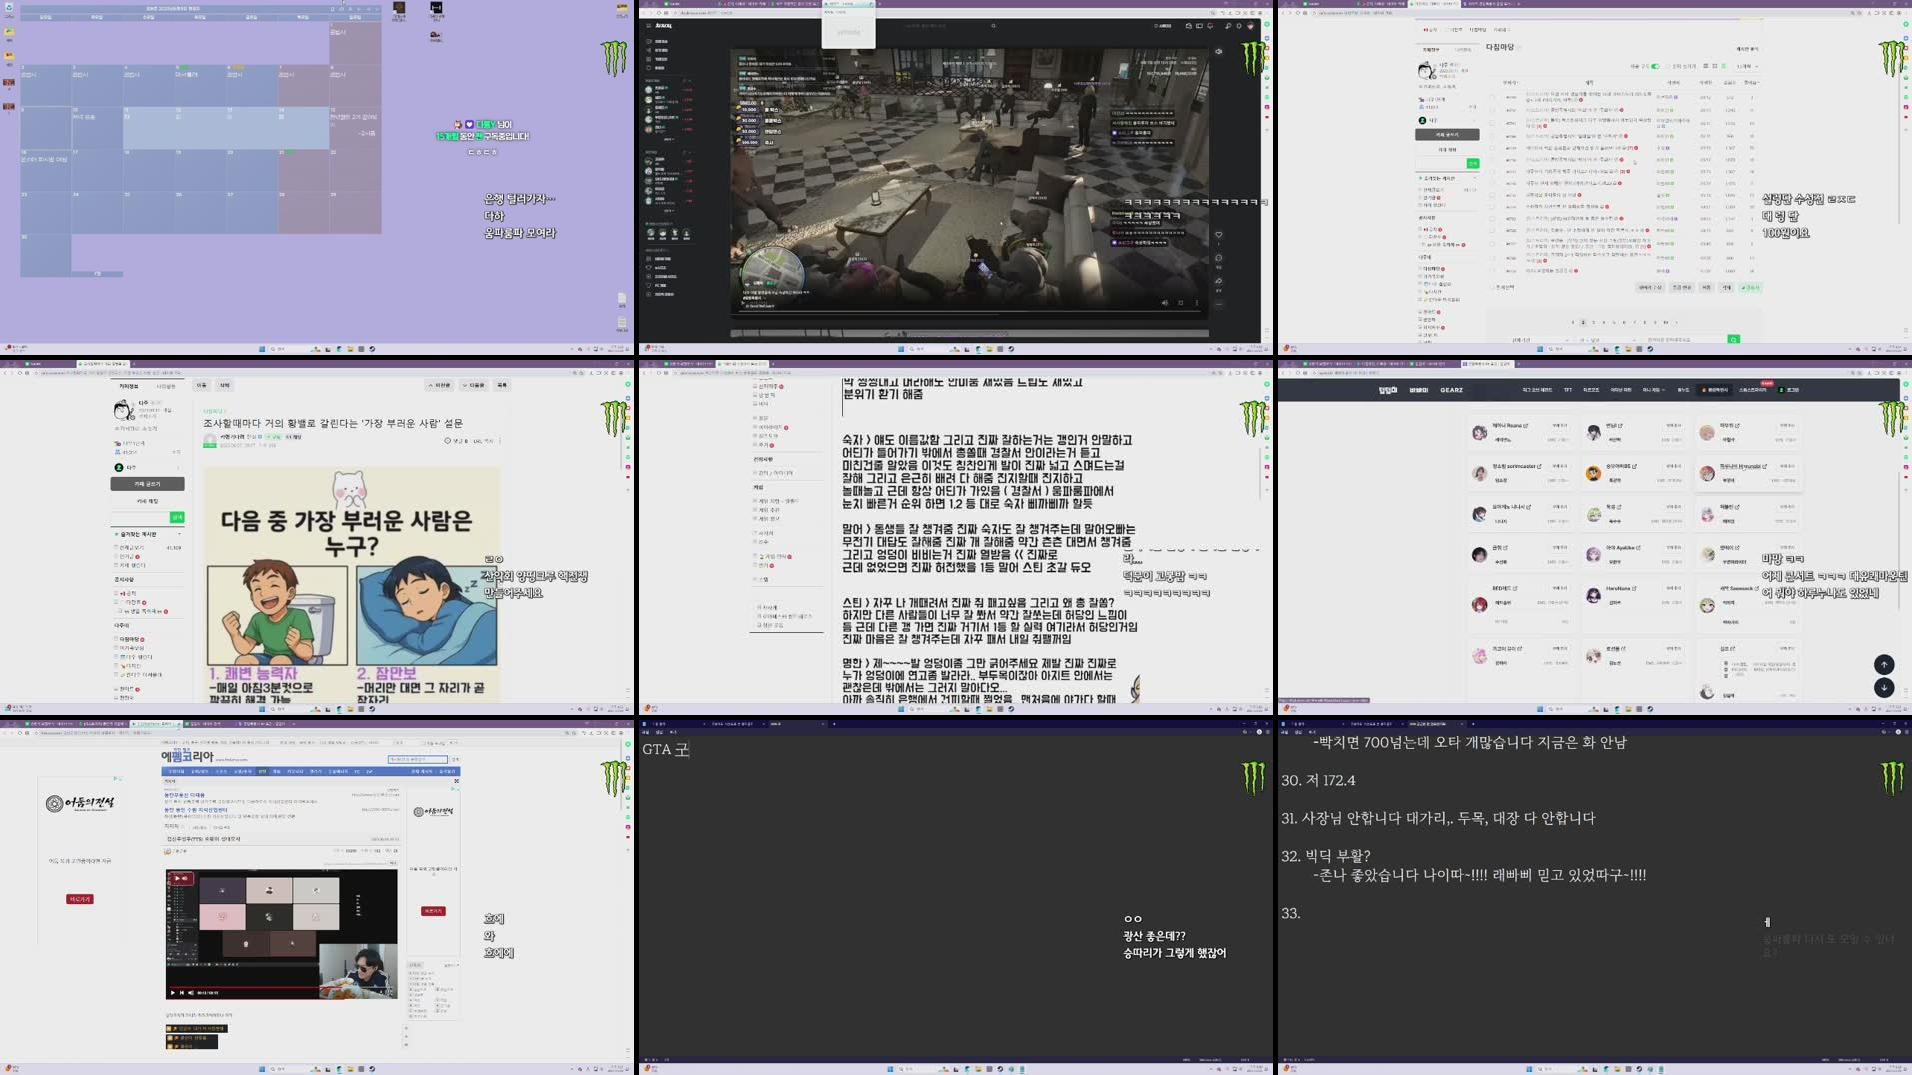1912x1075 pixels.
Task: Open the 용인푸홍신 더채움 ad link
Action: pos(184,795)
